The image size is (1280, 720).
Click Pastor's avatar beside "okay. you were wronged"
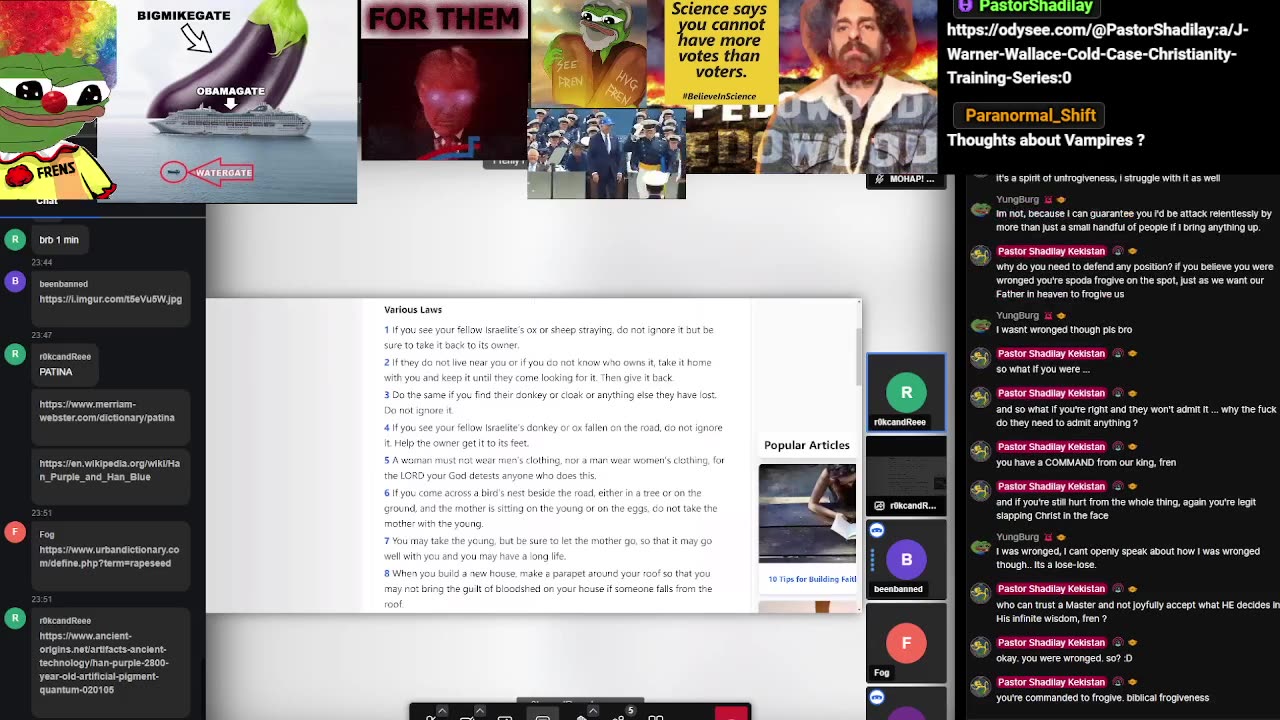pos(980,648)
